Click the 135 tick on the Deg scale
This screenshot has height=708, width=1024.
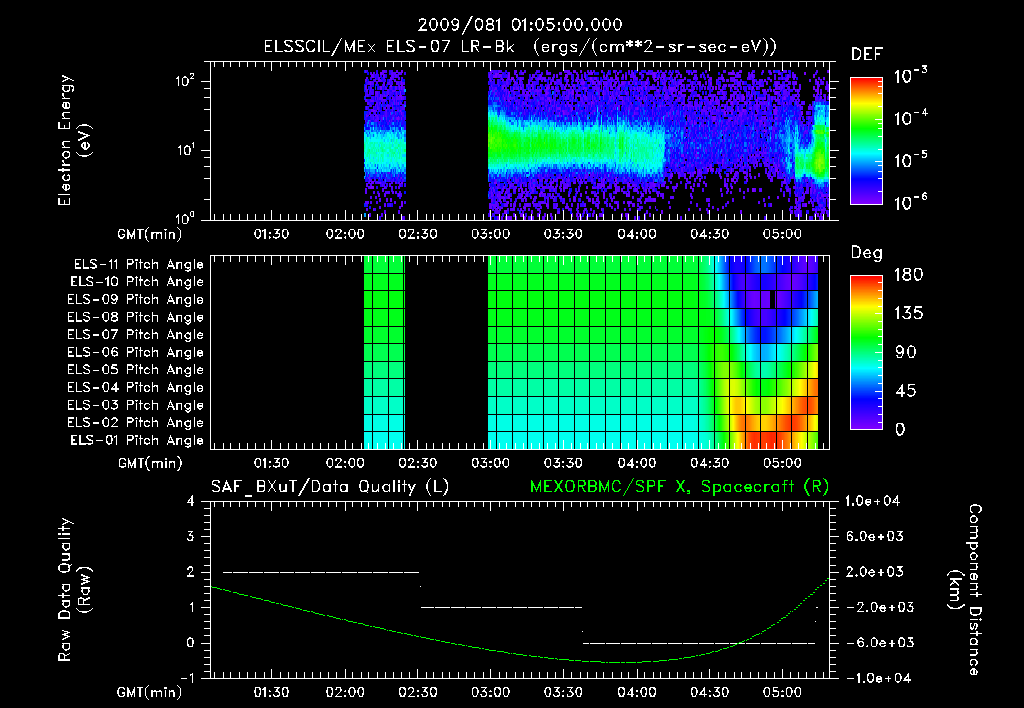tap(908, 314)
